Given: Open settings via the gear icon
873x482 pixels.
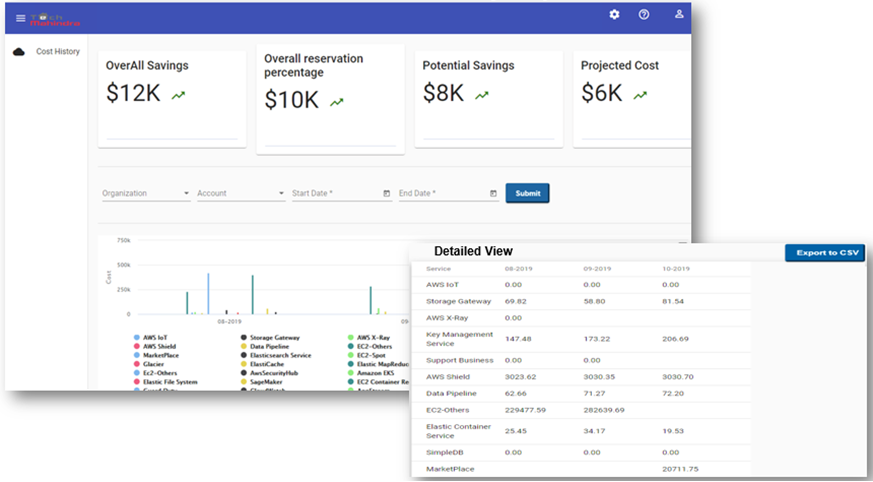Looking at the screenshot, I should point(615,15).
